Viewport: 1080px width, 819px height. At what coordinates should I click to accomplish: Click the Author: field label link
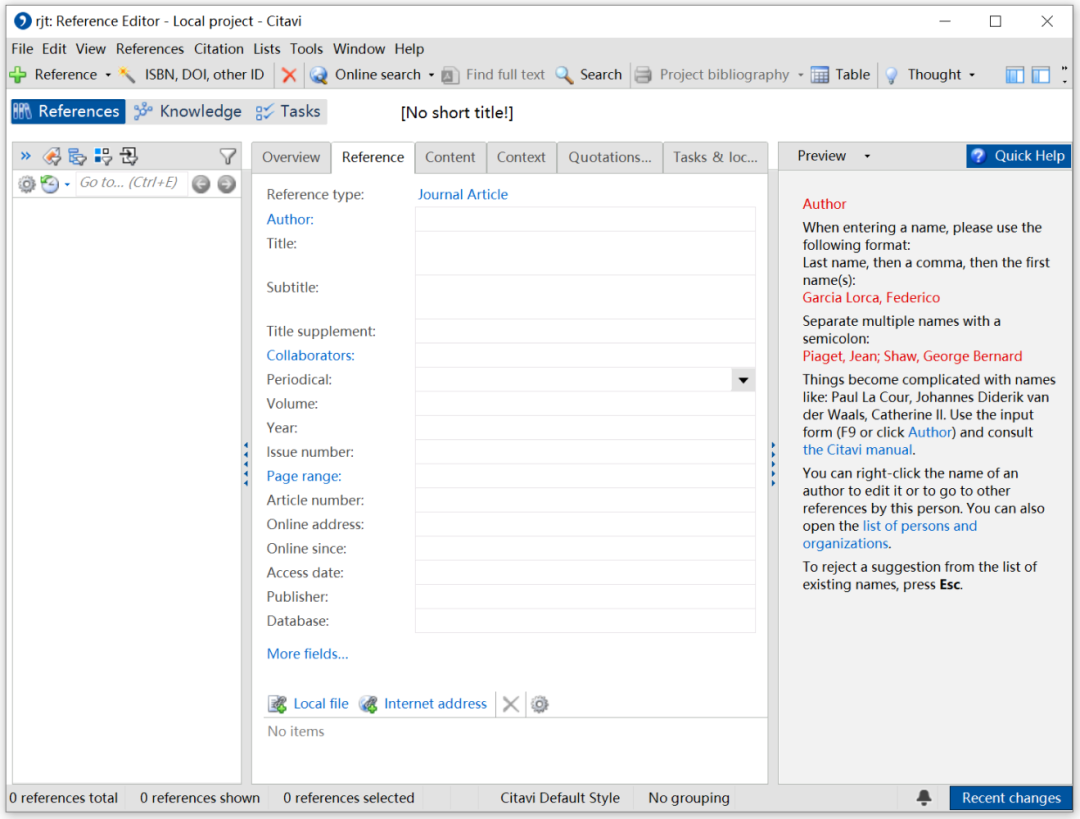(x=290, y=219)
